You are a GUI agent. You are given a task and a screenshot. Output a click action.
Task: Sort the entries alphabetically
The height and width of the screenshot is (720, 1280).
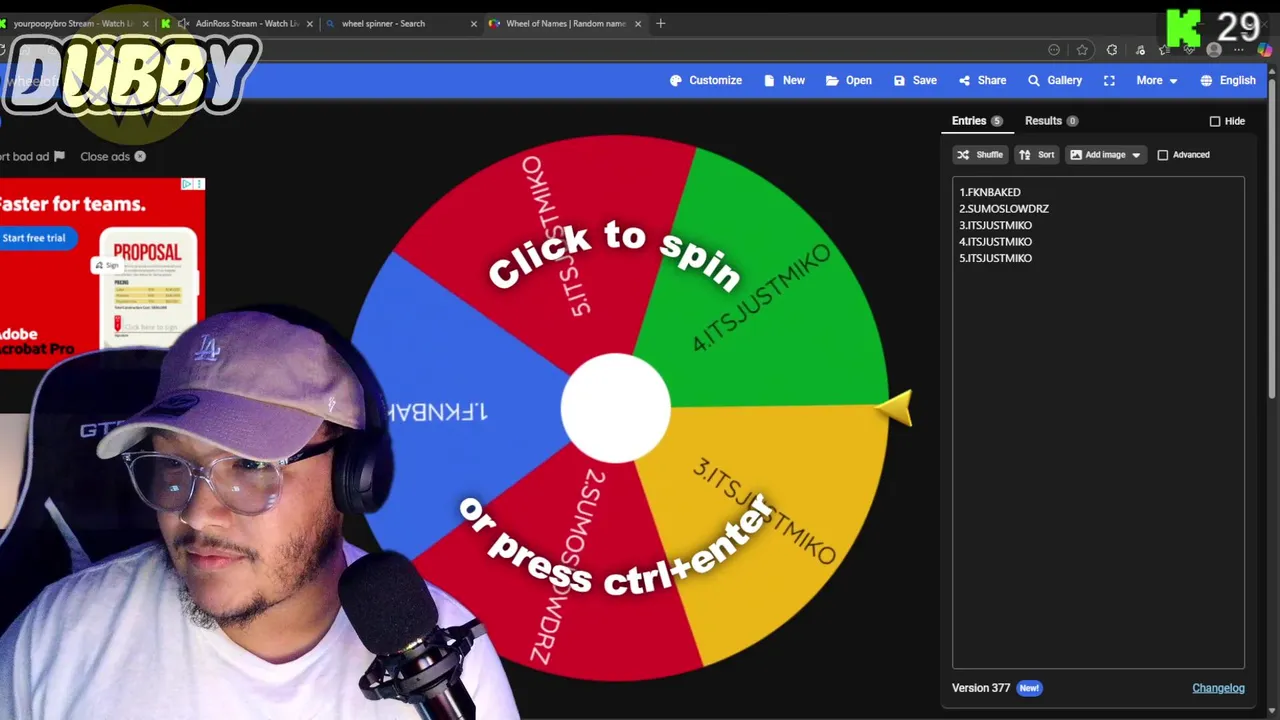(x=1037, y=155)
